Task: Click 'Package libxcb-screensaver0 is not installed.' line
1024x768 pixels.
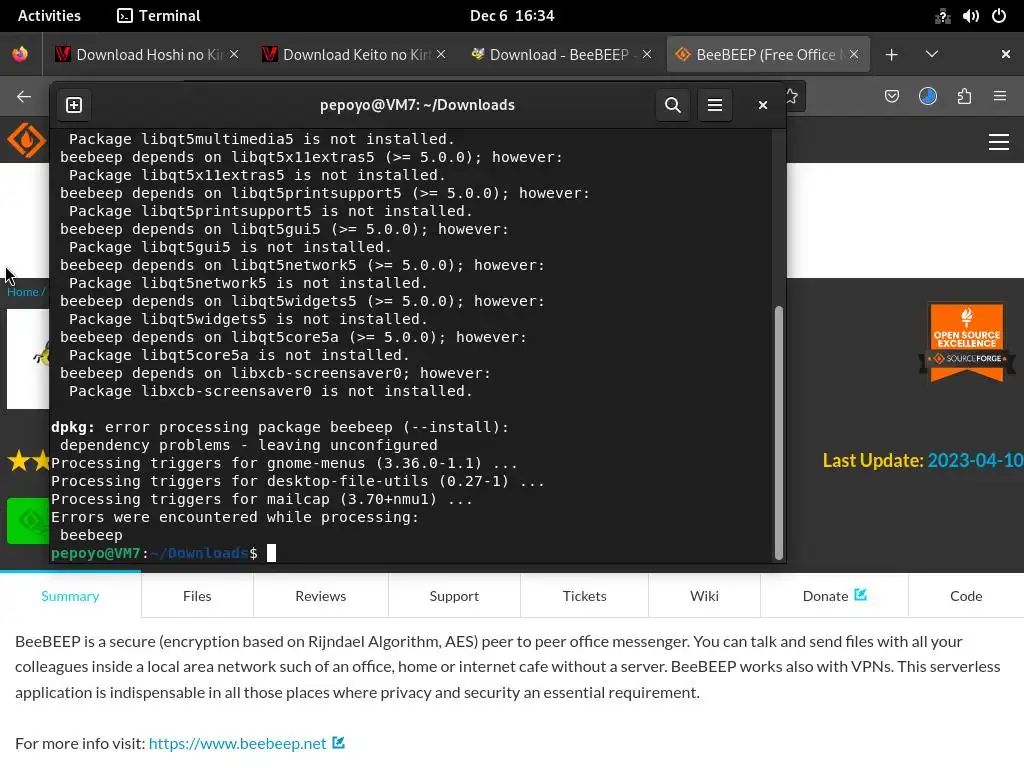Action: (270, 391)
